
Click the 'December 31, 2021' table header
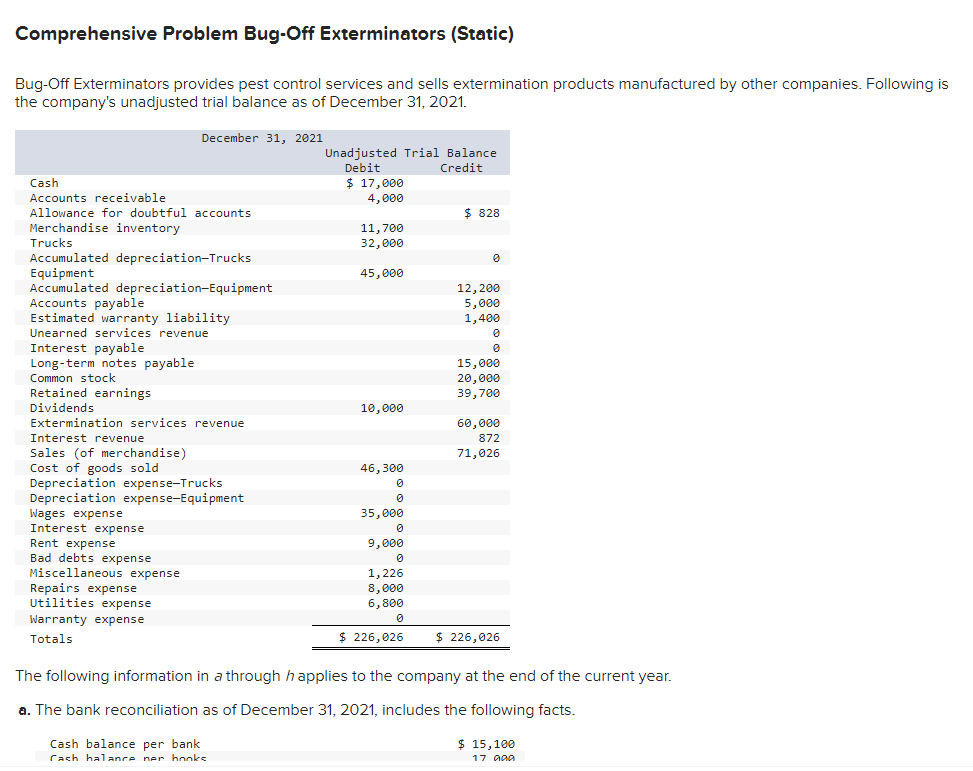(262, 138)
